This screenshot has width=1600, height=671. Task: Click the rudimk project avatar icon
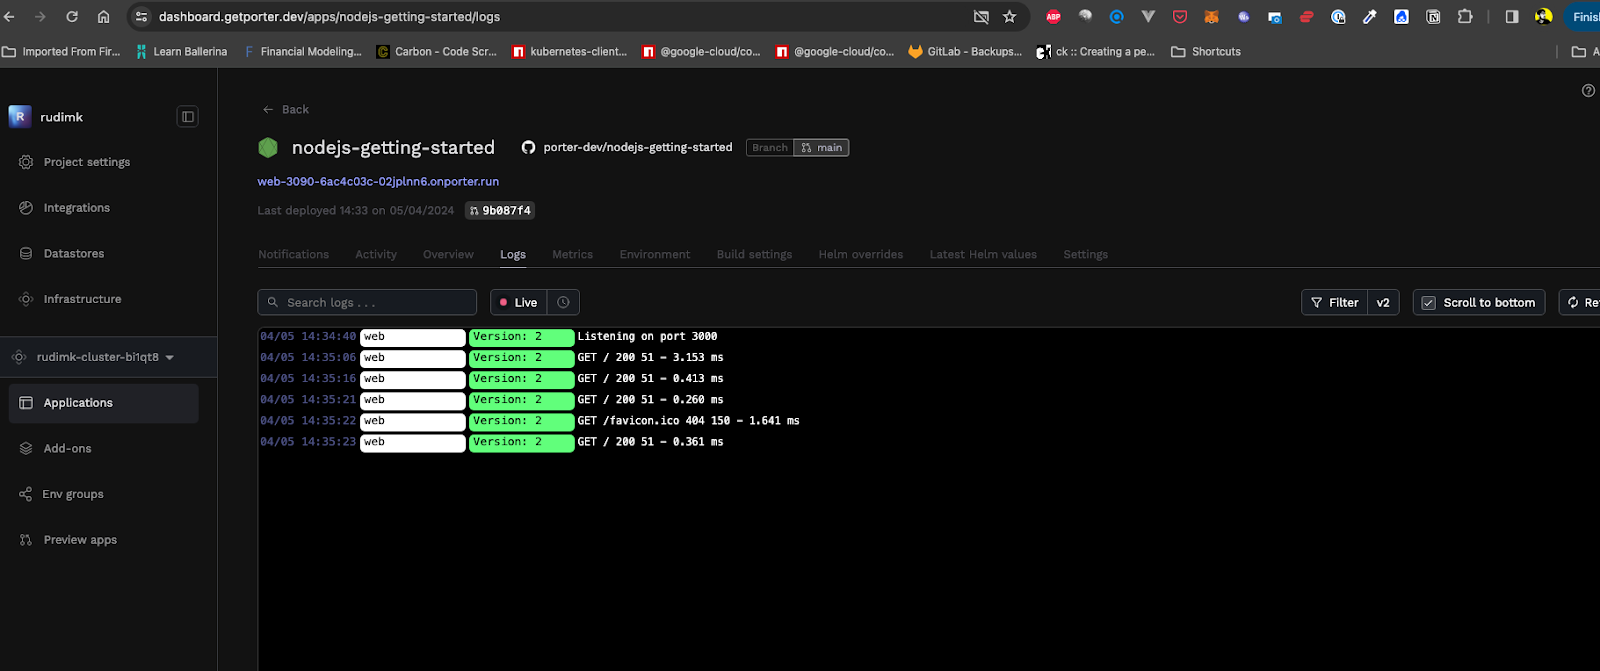coord(20,117)
